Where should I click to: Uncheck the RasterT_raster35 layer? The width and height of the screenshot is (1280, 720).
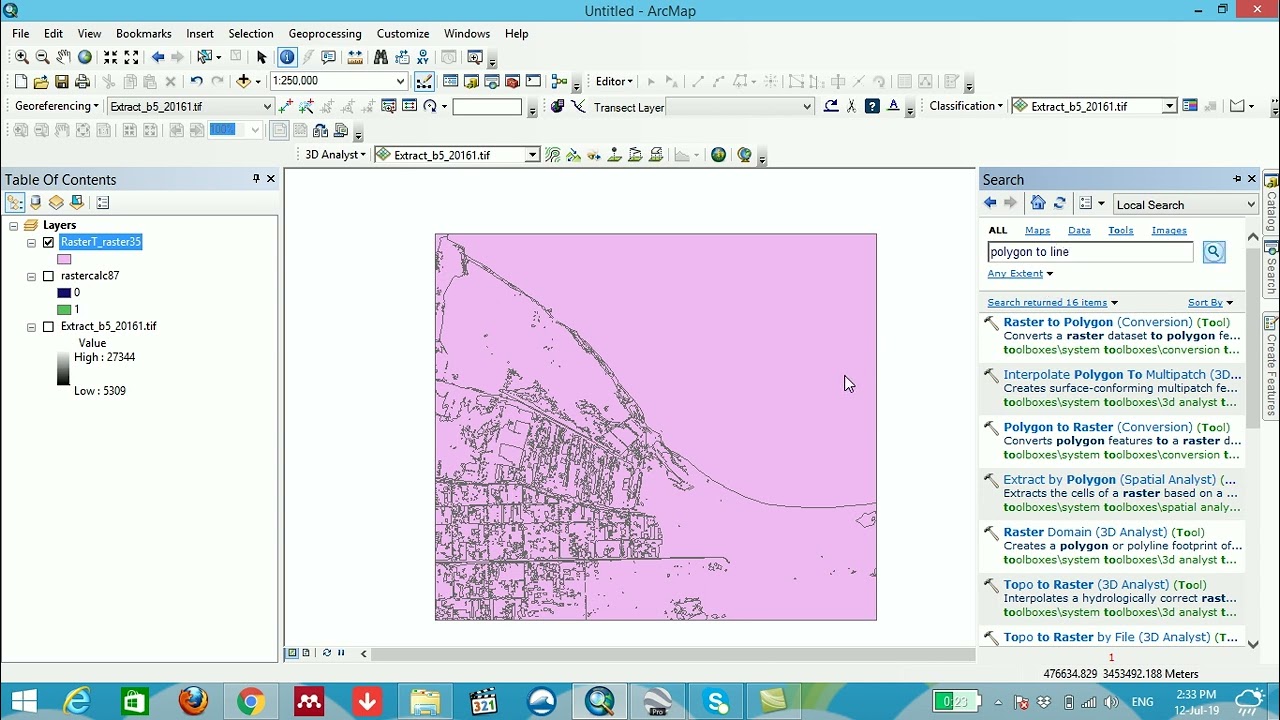48,243
